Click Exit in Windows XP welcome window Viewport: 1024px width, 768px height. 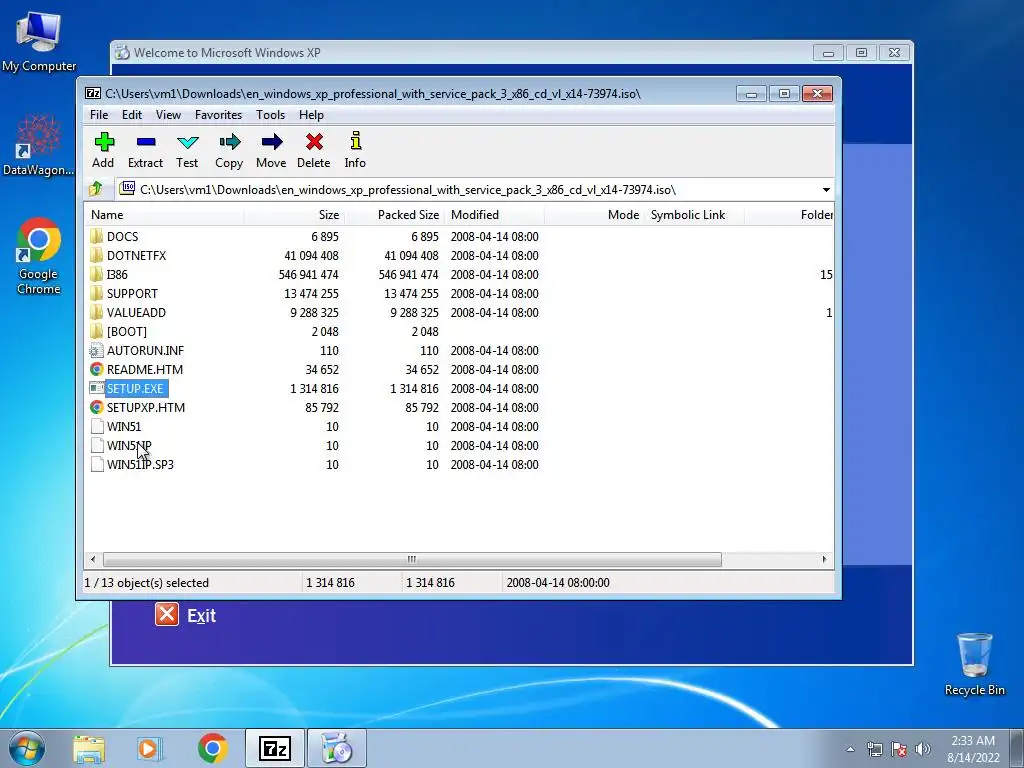(x=186, y=615)
